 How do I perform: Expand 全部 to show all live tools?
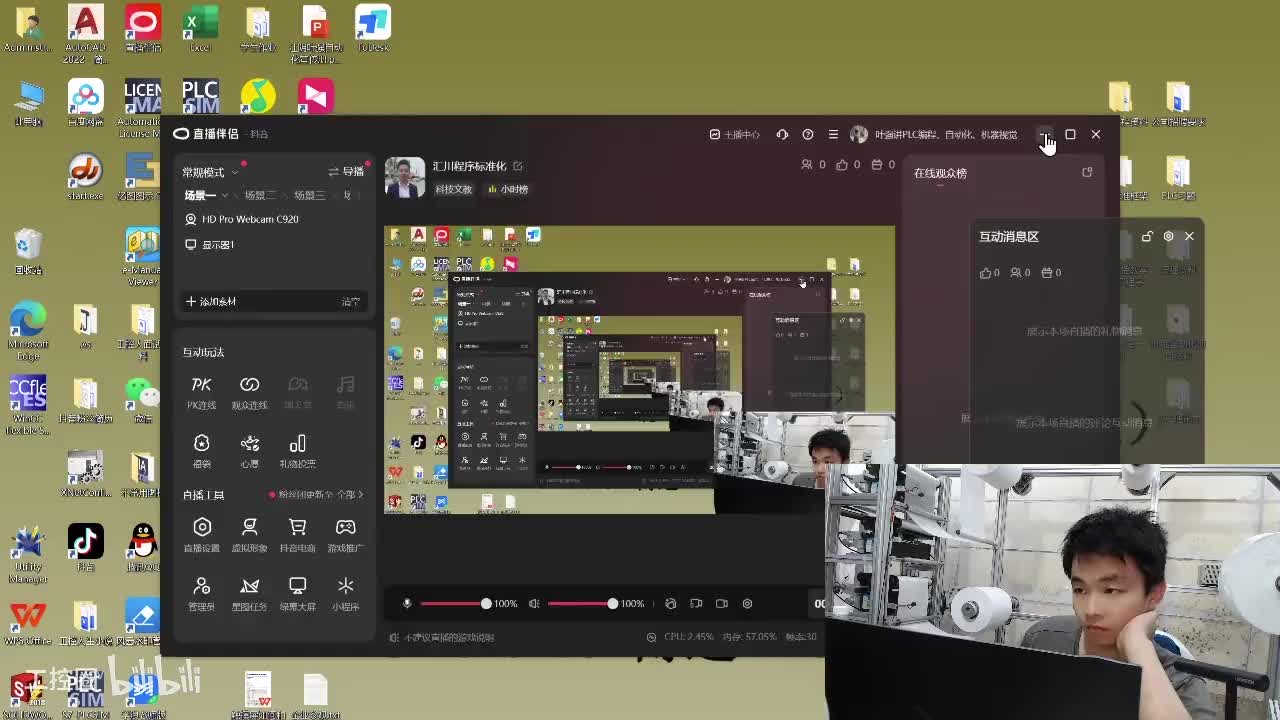click(x=350, y=494)
